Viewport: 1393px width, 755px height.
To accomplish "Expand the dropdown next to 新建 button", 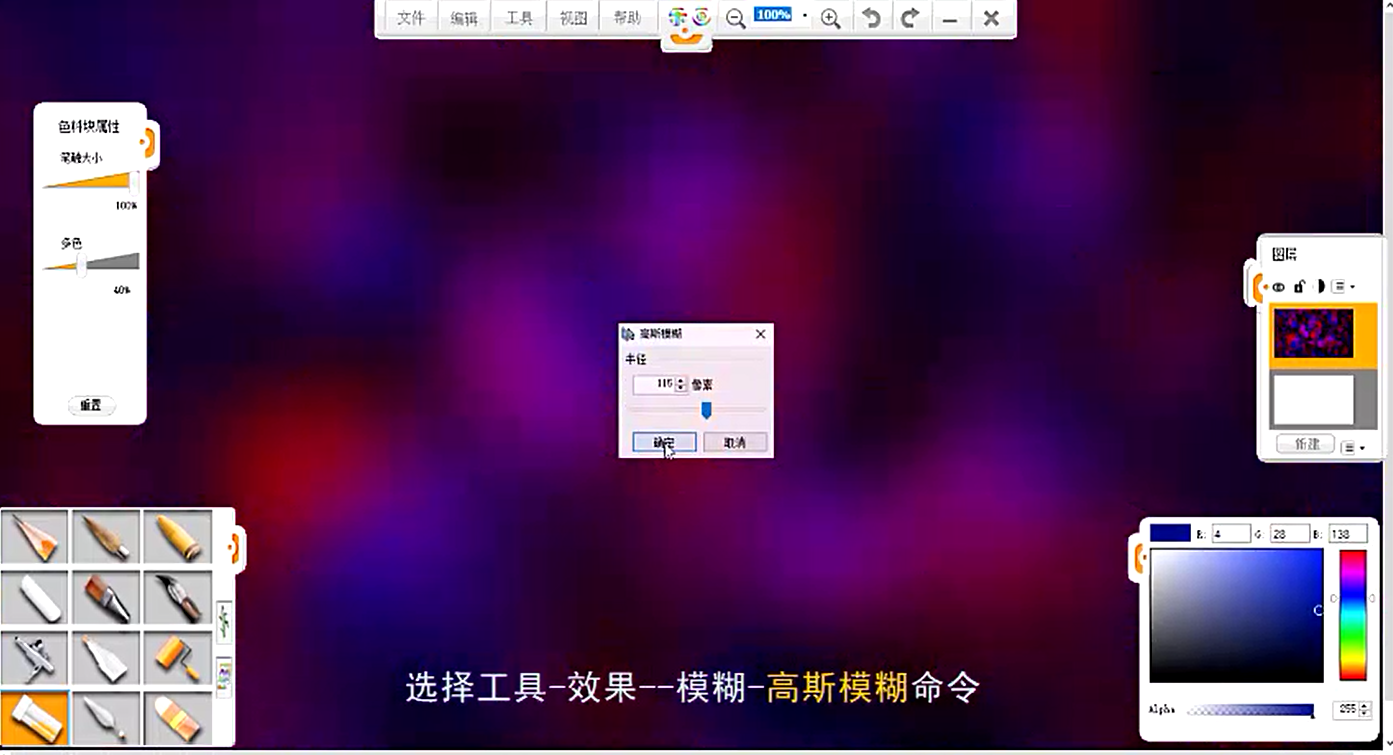I will pyautogui.click(x=1353, y=448).
